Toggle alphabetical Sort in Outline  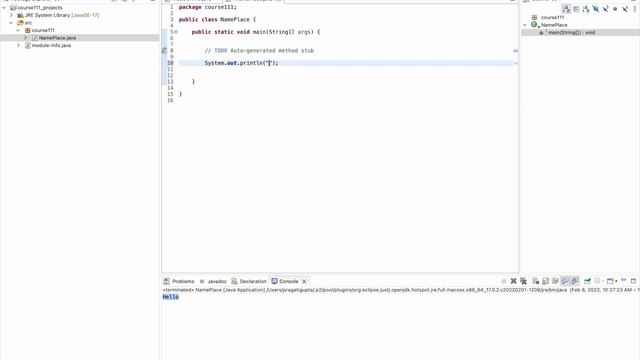[x=586, y=9]
